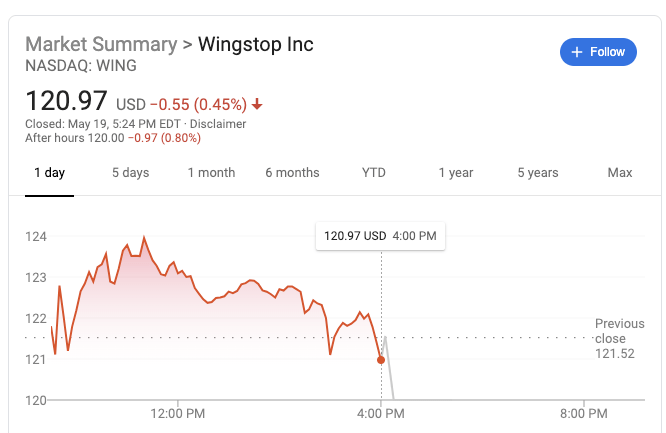Image resolution: width=666 pixels, height=433 pixels.
Task: Show the 1 month chart range
Action: pyautogui.click(x=211, y=173)
